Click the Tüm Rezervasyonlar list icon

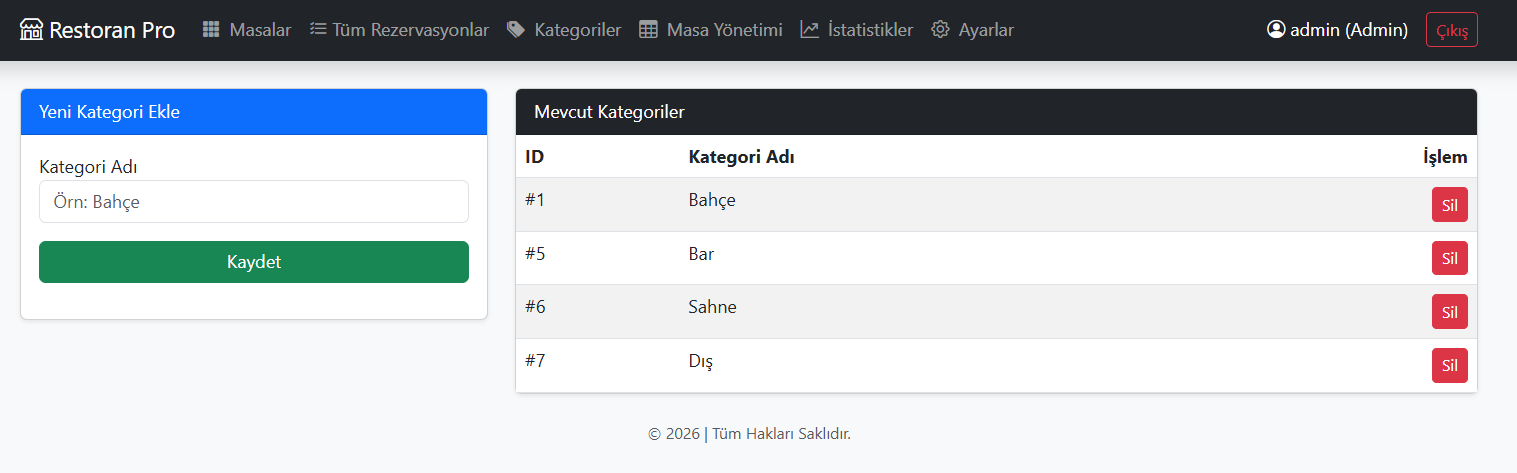tap(318, 30)
